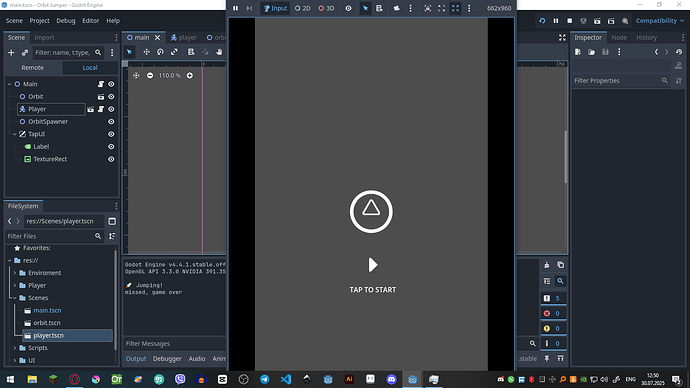Image resolution: width=690 pixels, height=388 pixels.
Task: Zoom in on the viewport with the plus icon
Action: pos(190,76)
